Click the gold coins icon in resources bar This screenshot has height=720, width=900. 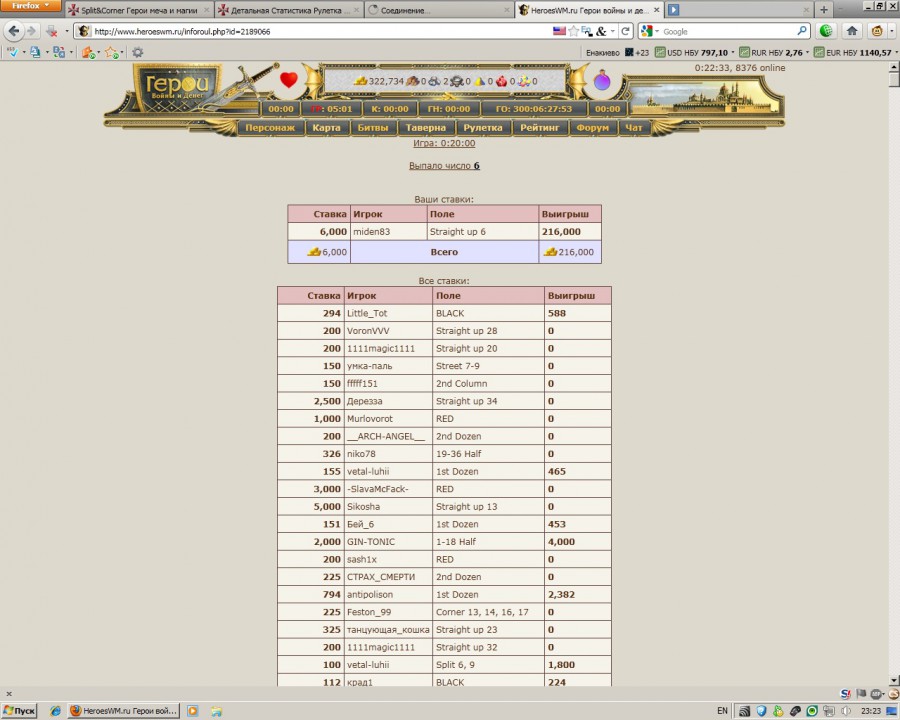pyautogui.click(x=361, y=81)
